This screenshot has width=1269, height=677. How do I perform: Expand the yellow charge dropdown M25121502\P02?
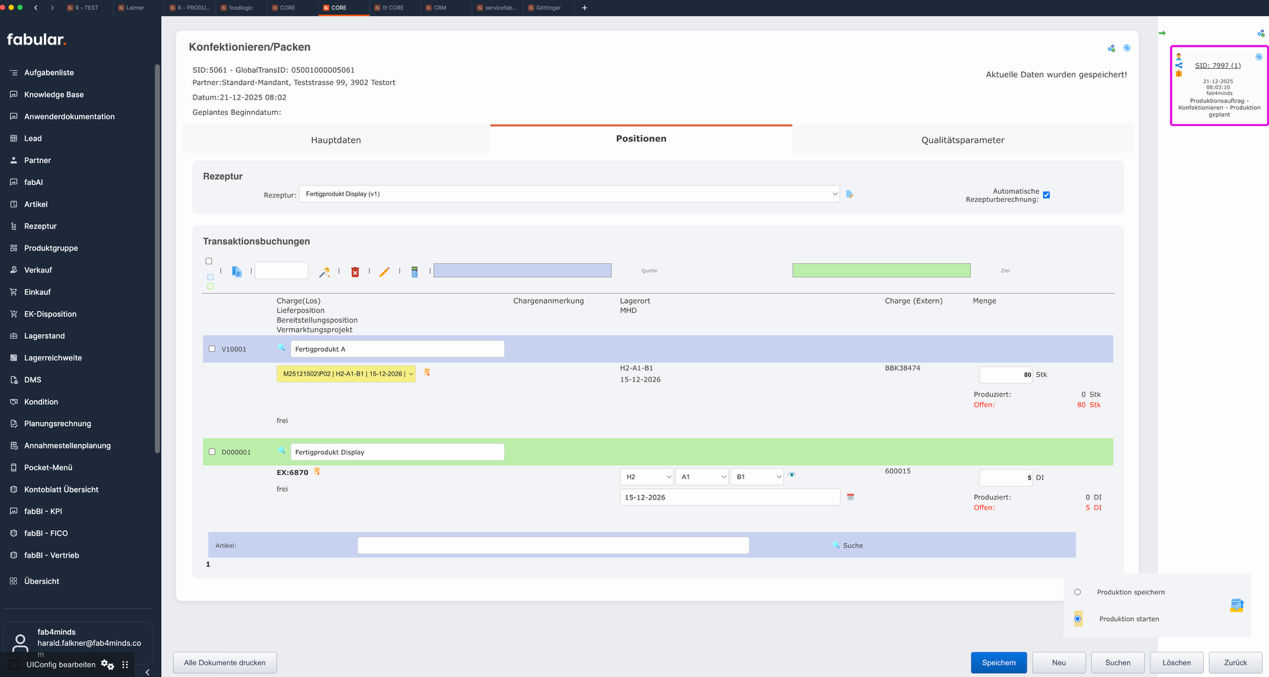[346, 374]
